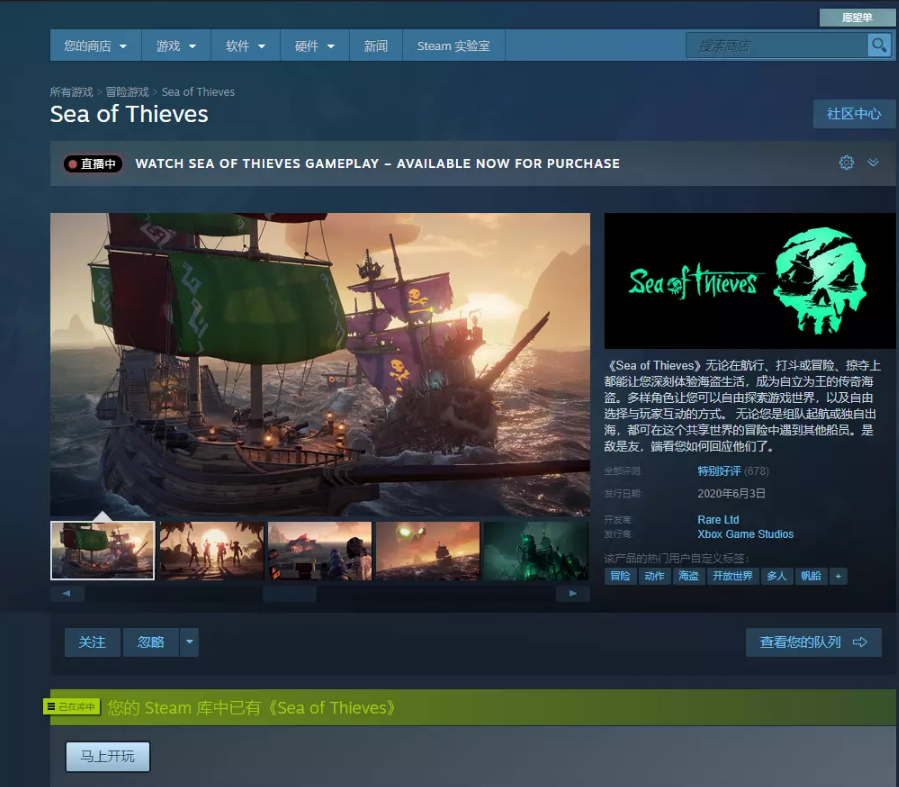Click Sea of Thieves breadcrumb link
Viewport: 899px width, 787px height.
coord(198,92)
